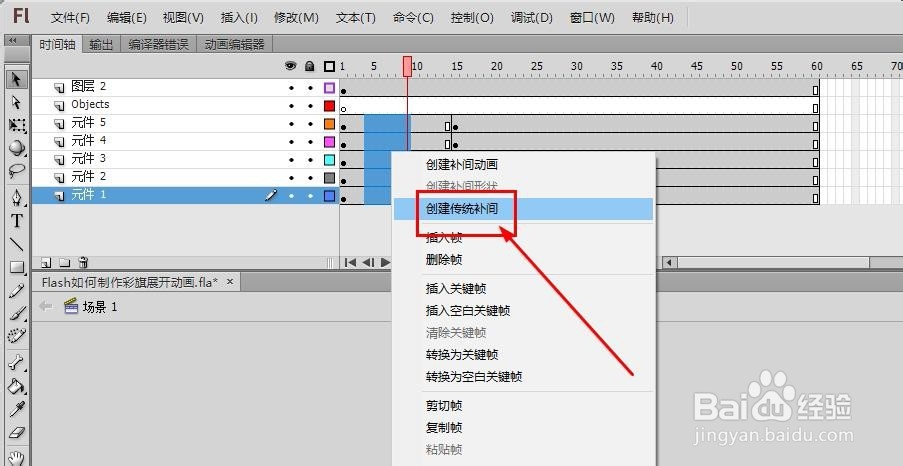This screenshot has height=466, width=903.
Task: Click the red outline swatch of Objects
Action: click(x=329, y=106)
